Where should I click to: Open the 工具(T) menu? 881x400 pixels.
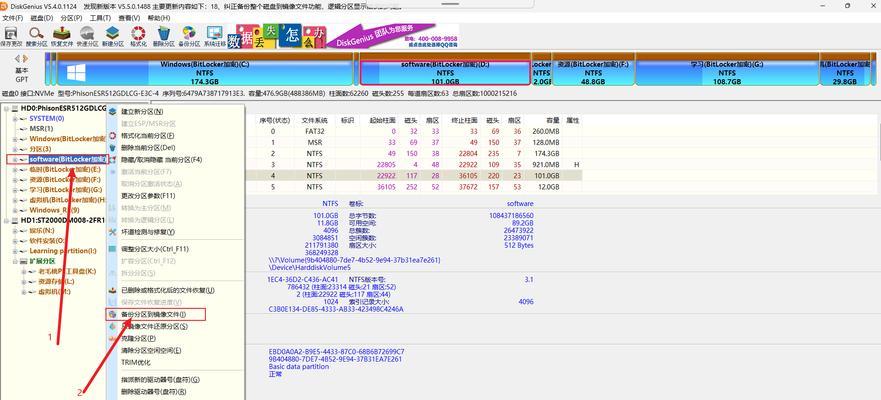coord(100,18)
